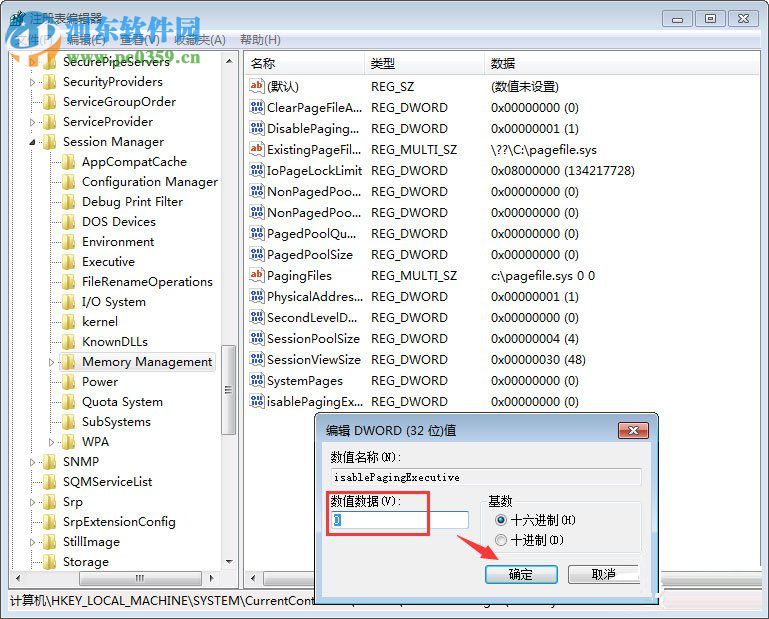Select the I/O System tree item
Image resolution: width=769 pixels, height=619 pixels.
coord(114,302)
